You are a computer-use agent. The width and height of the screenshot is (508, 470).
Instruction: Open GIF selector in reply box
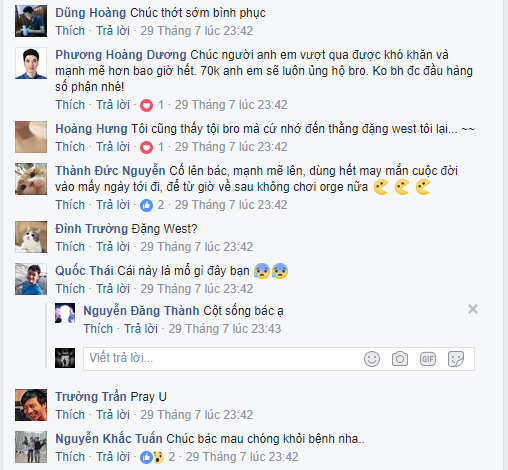click(428, 359)
